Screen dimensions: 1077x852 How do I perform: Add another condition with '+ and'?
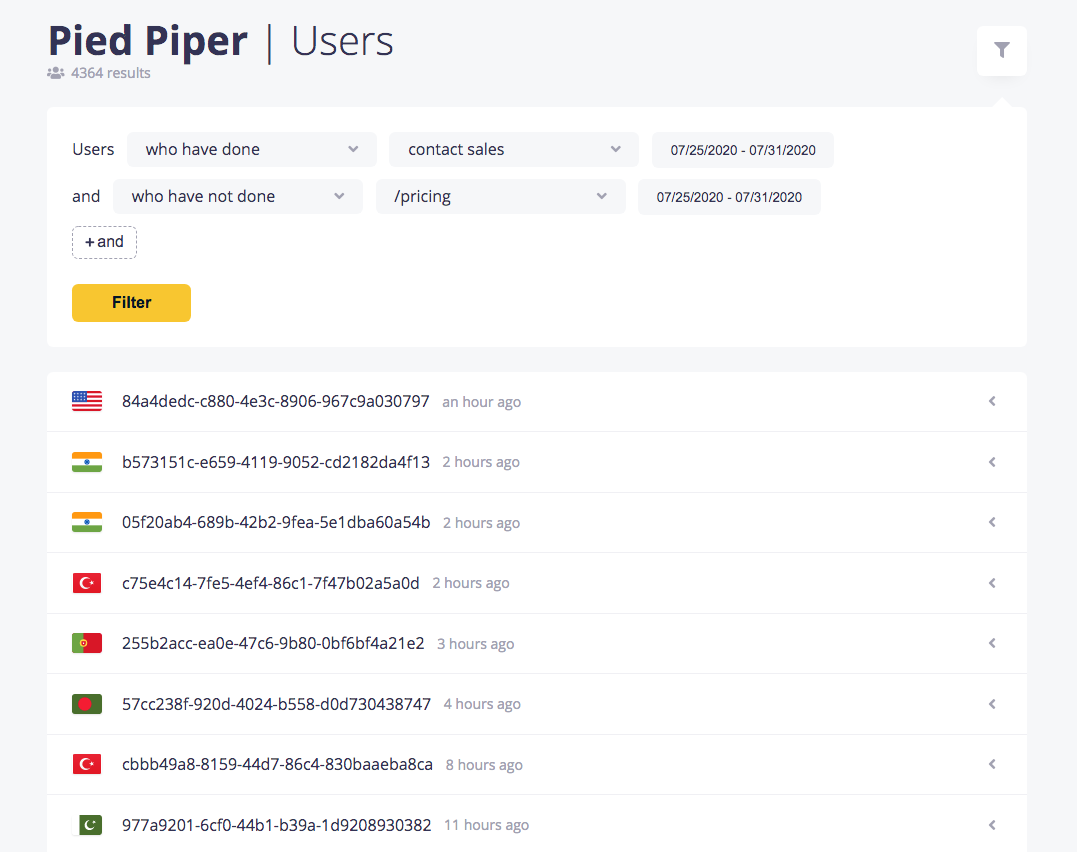[x=104, y=242]
